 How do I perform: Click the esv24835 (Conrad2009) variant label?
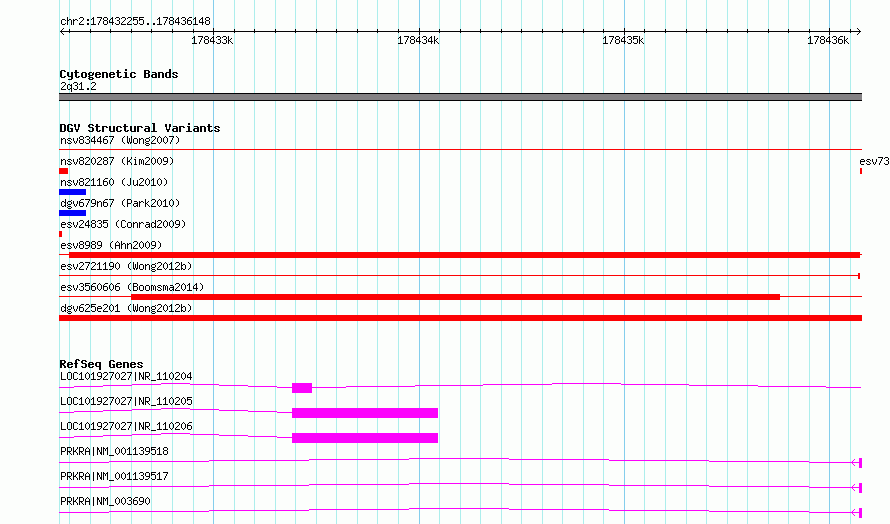[x=123, y=224]
